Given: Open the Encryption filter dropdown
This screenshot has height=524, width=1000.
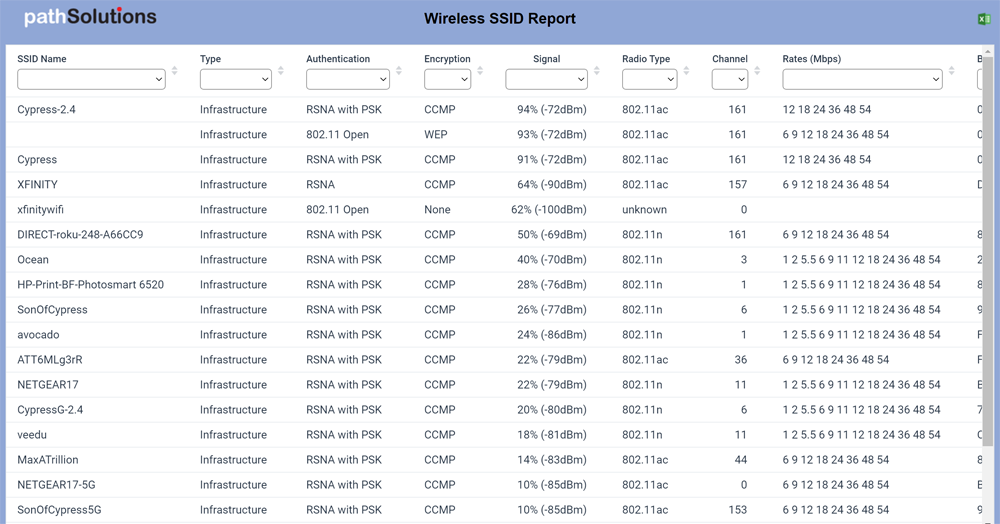Looking at the screenshot, I should [447, 79].
